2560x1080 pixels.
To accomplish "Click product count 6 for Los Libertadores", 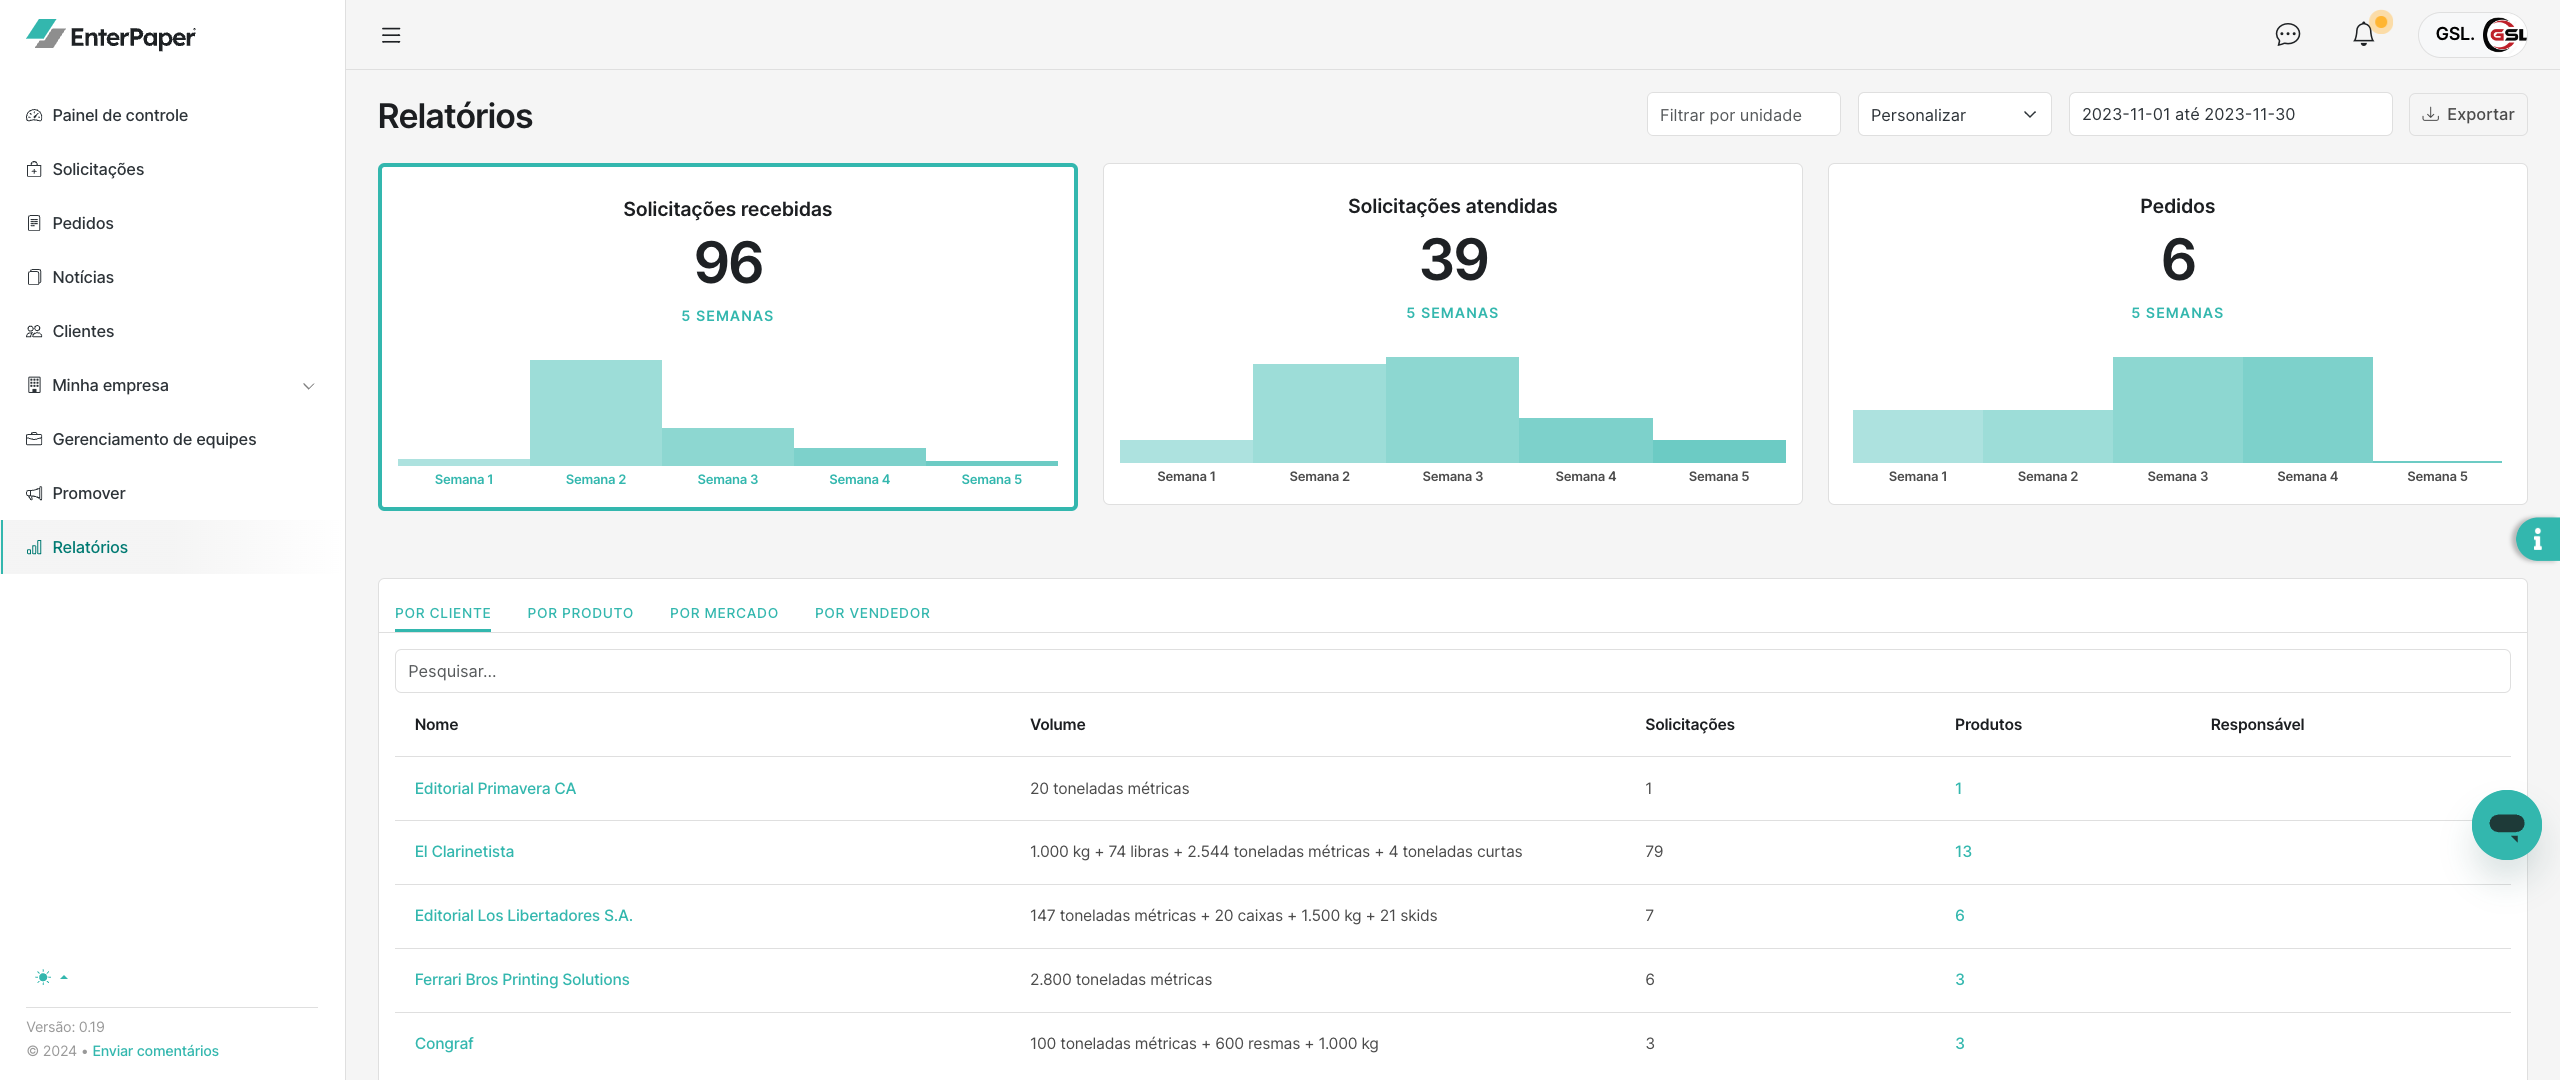I will (1960, 915).
